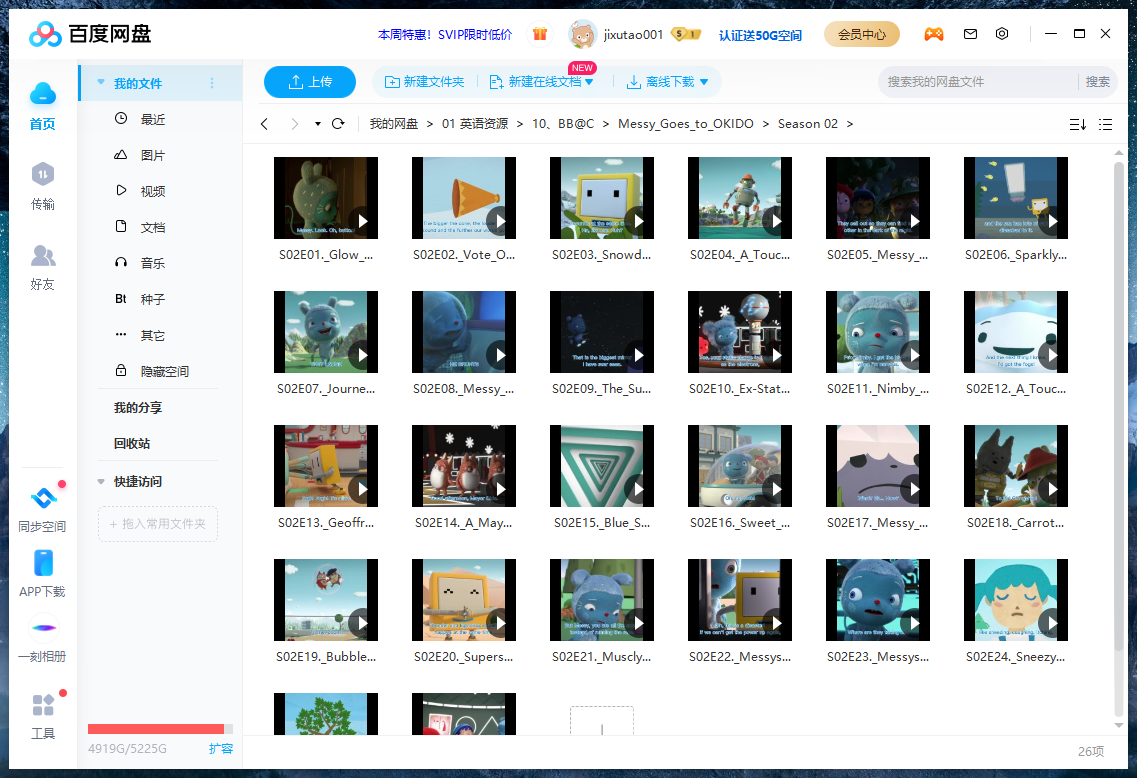Open the 会员中心 button
Viewport: 1137px width, 778px height.
(861, 34)
